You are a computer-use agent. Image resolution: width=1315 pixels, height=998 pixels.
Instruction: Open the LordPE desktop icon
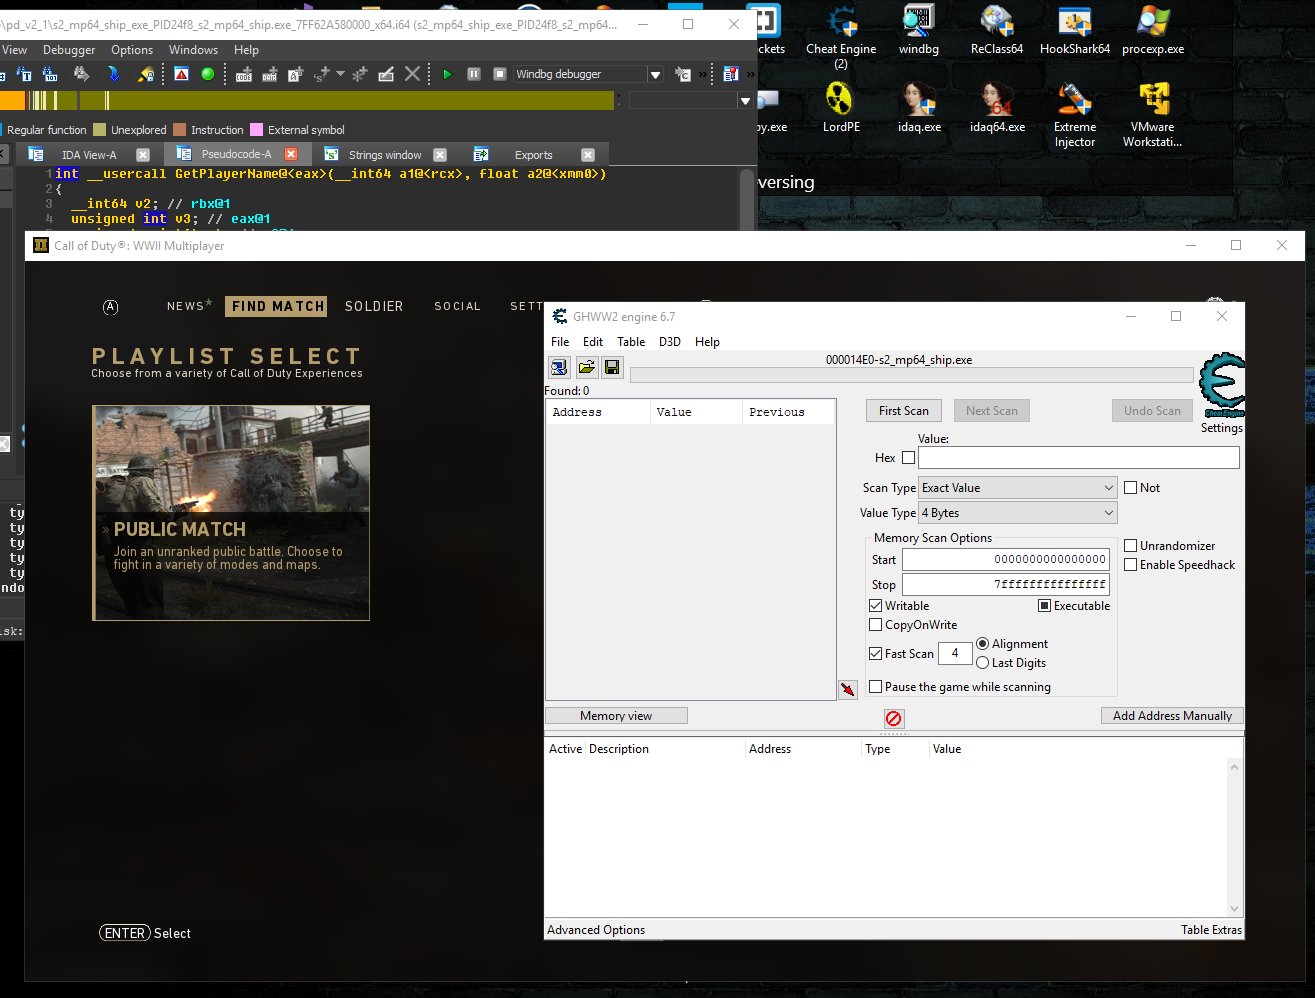[x=841, y=108]
